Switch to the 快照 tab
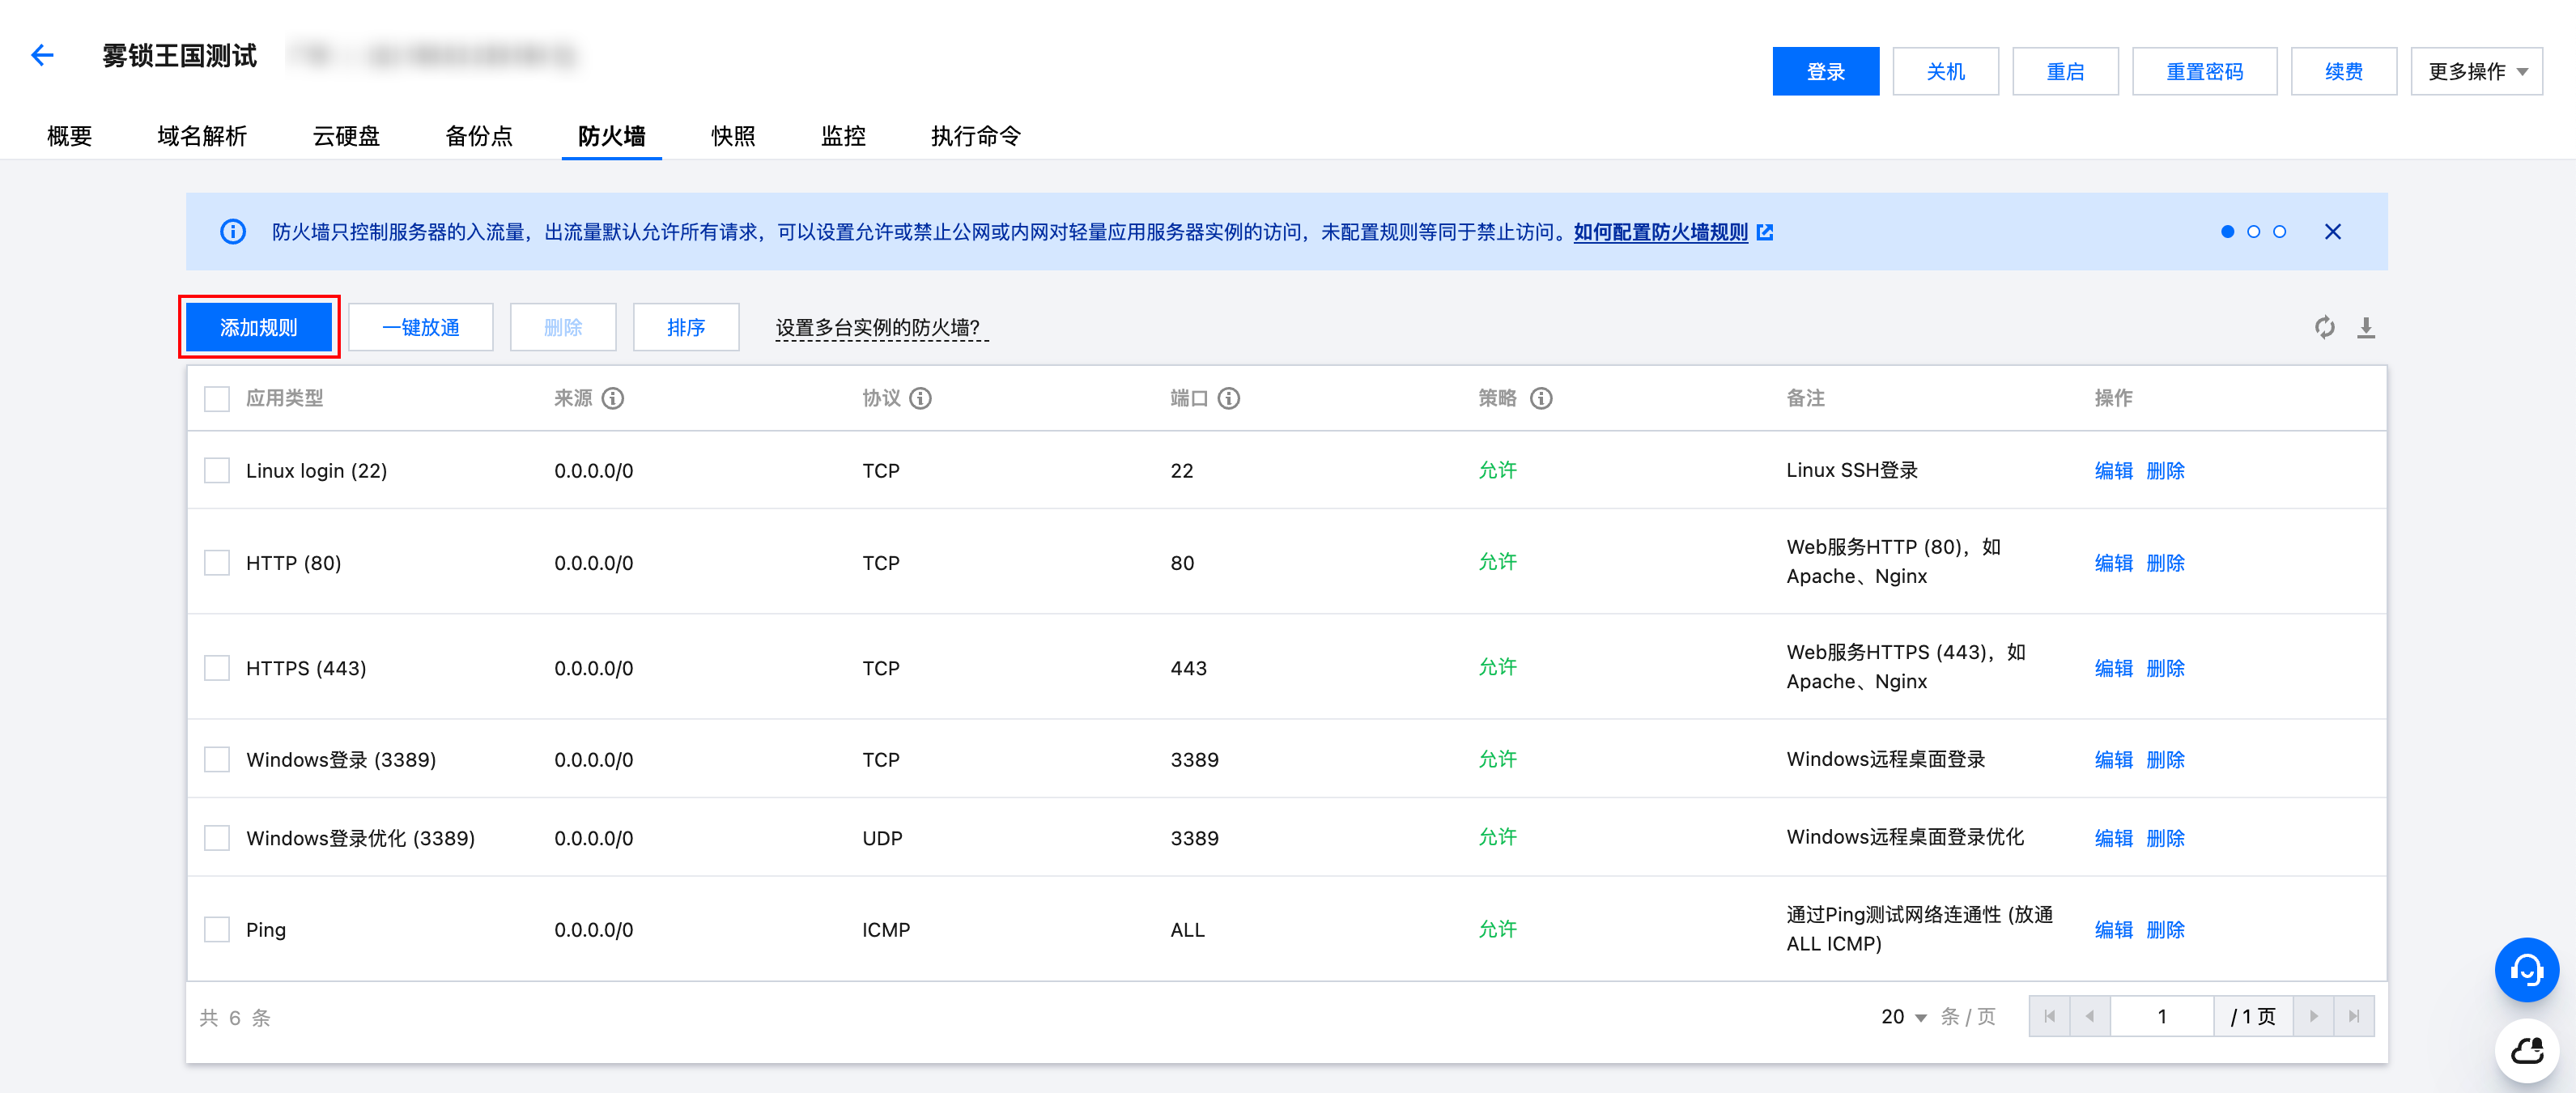Viewport: 2576px width, 1093px height. (733, 136)
